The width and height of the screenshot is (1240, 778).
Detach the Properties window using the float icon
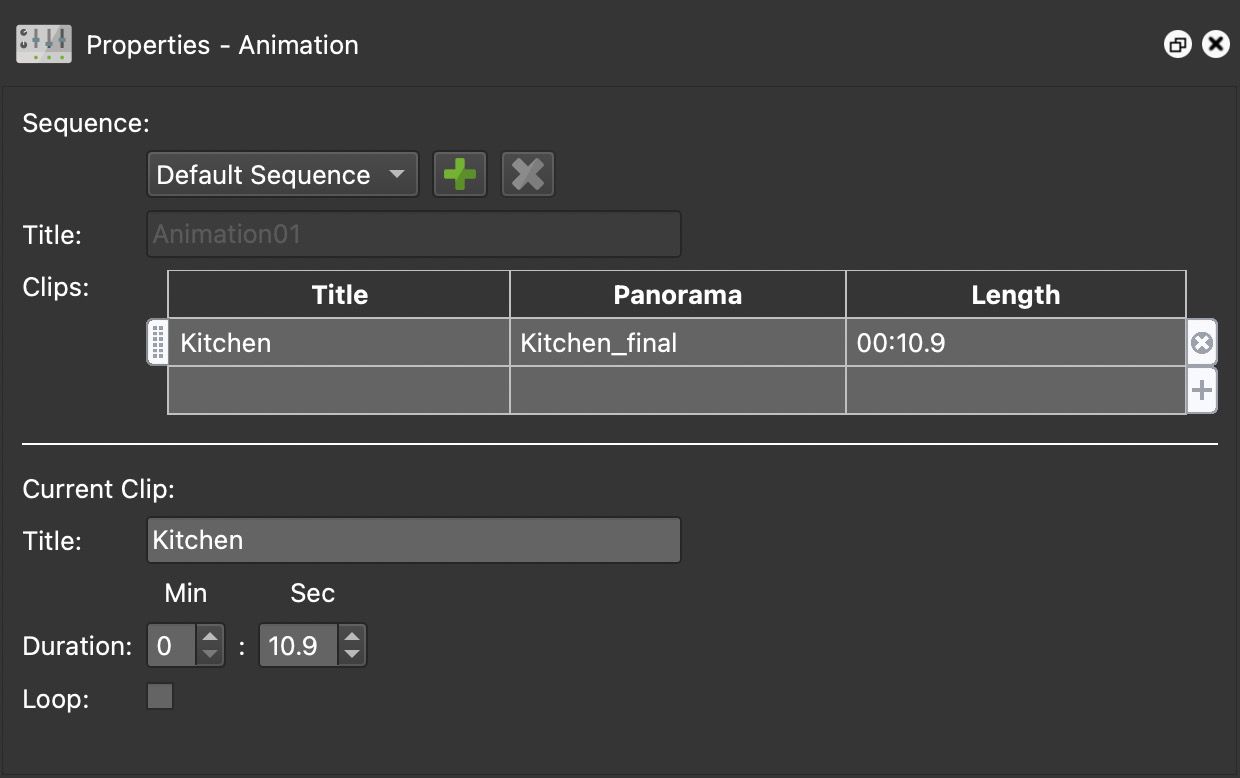click(1177, 44)
